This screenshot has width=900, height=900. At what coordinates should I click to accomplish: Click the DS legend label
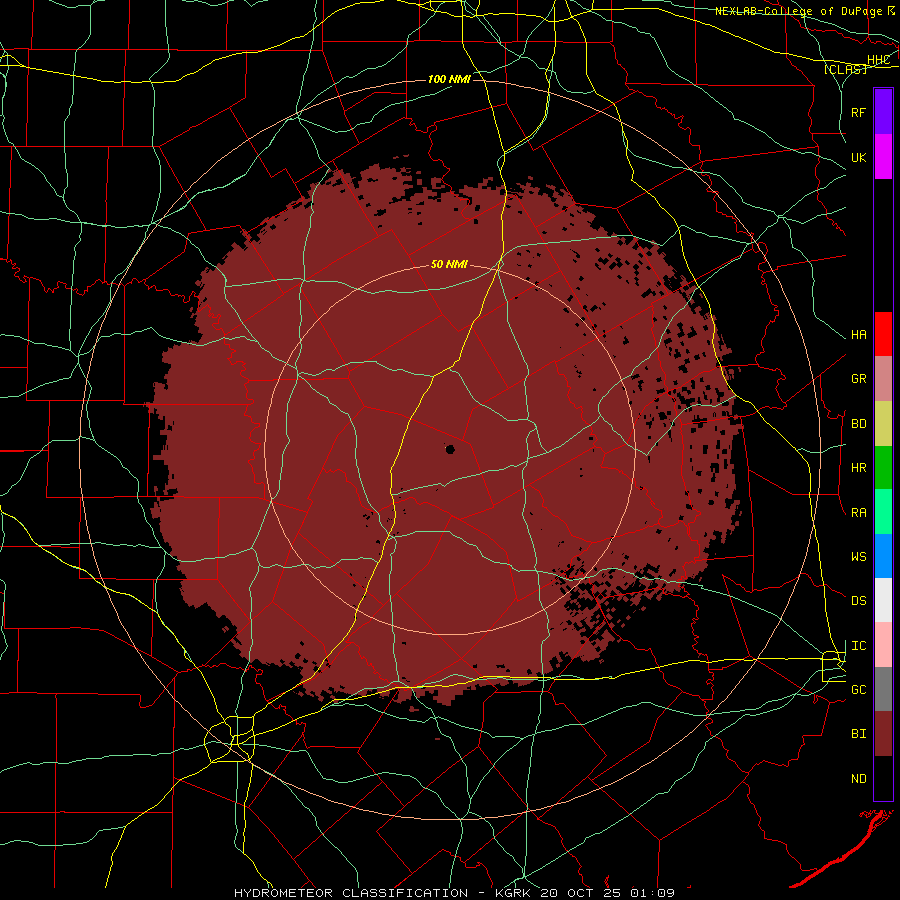click(858, 601)
